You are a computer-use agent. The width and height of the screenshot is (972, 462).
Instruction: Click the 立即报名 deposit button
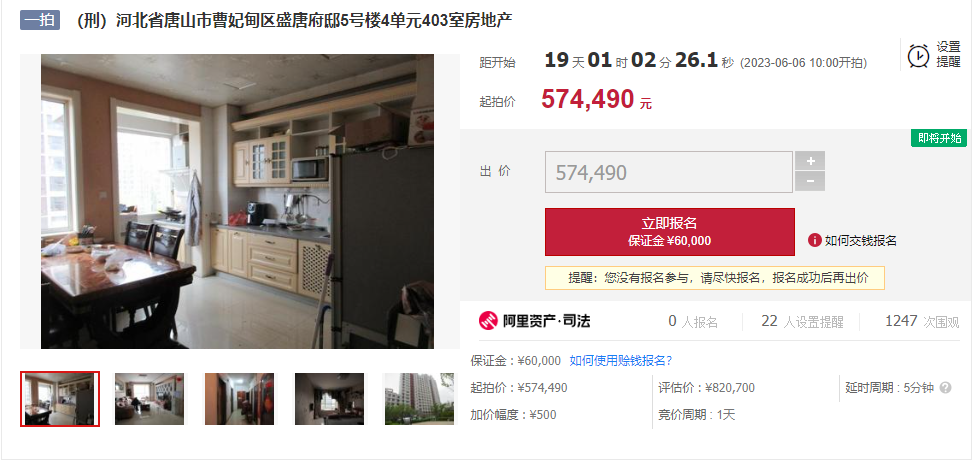[x=669, y=232]
